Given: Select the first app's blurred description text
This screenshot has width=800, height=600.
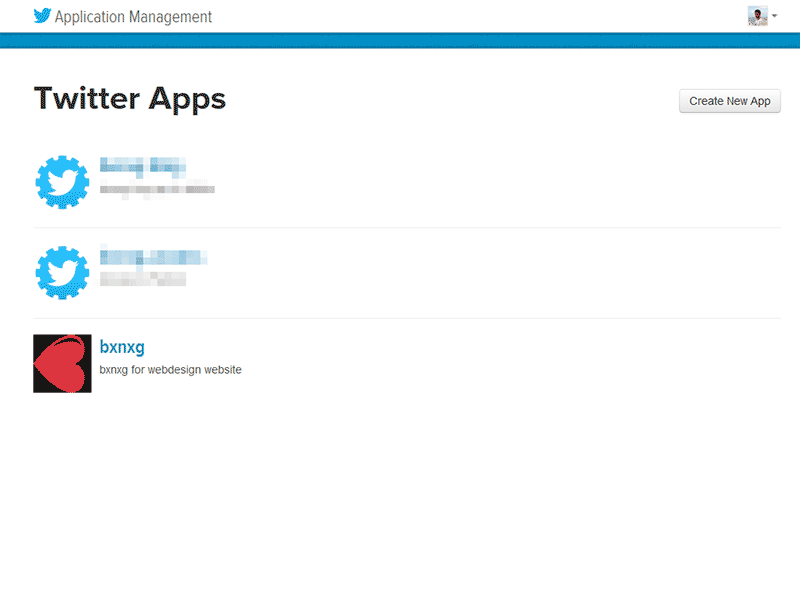Looking at the screenshot, I should [x=157, y=189].
